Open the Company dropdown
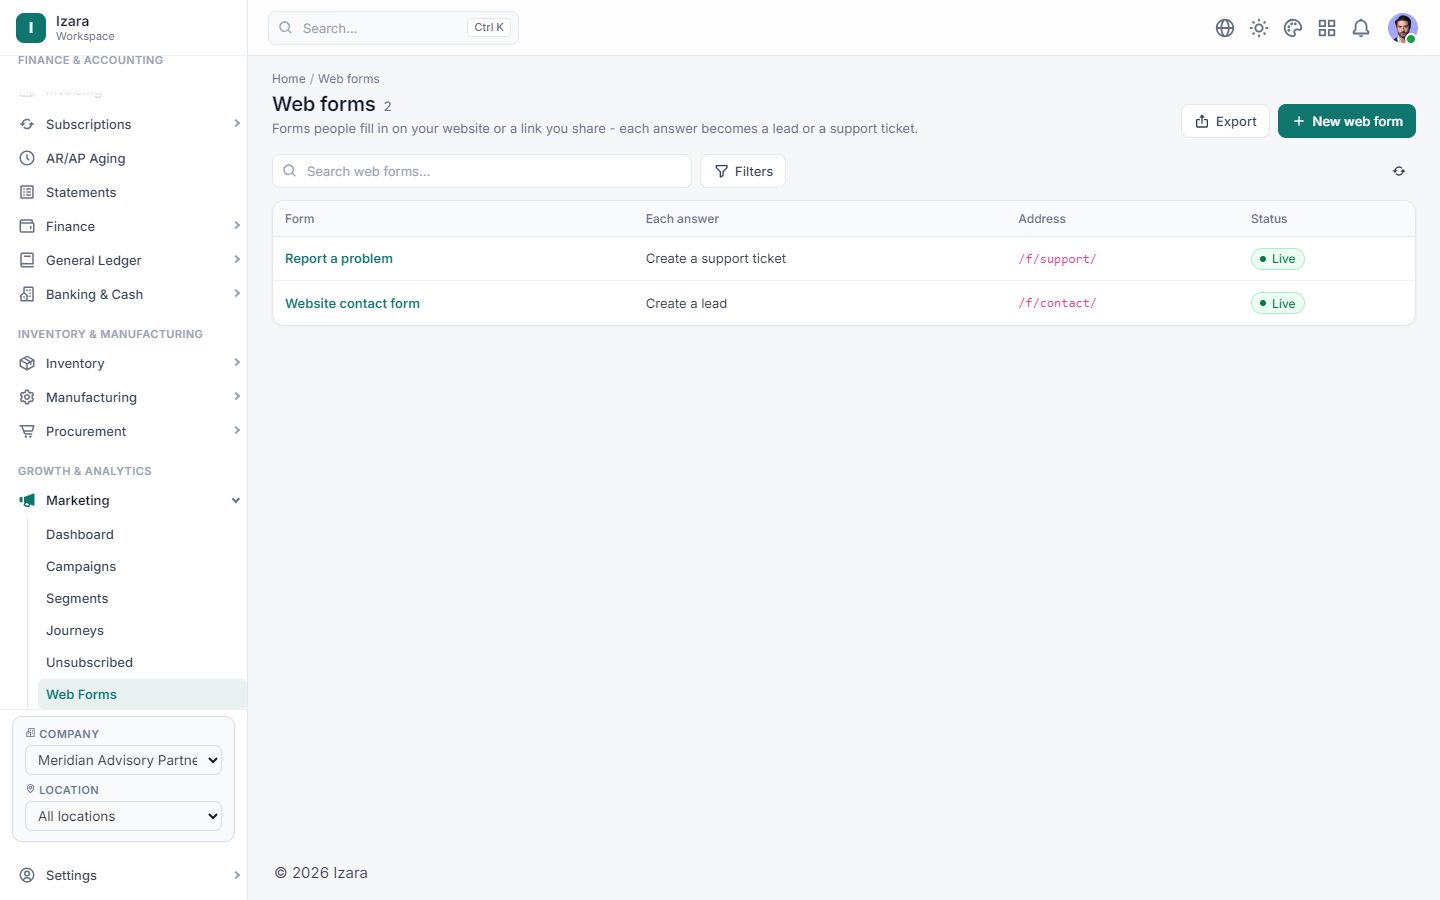Screen dimensions: 1440x900 pos(123,760)
